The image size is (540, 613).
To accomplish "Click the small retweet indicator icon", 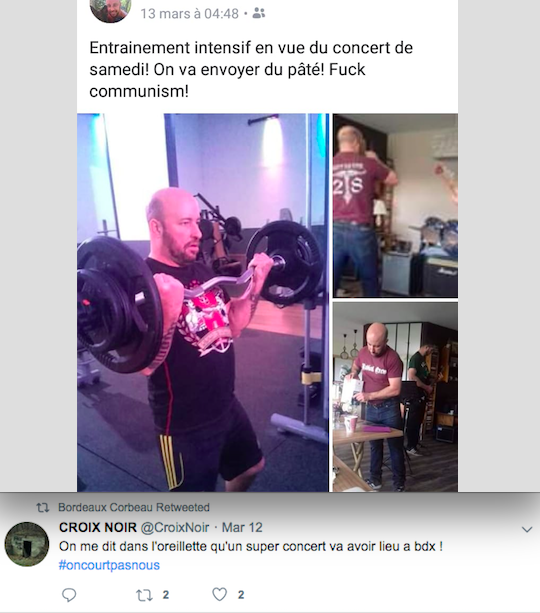I will pyautogui.click(x=43, y=507).
